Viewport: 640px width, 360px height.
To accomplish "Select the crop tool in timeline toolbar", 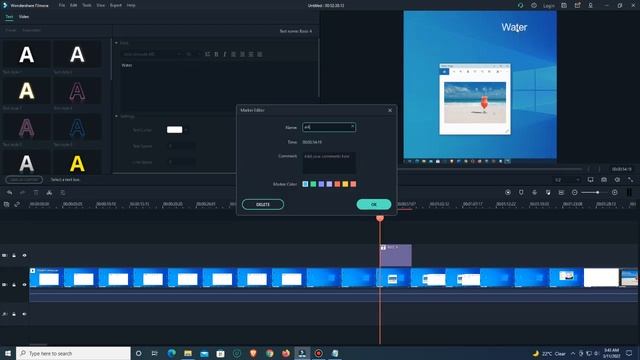I will click(63, 192).
